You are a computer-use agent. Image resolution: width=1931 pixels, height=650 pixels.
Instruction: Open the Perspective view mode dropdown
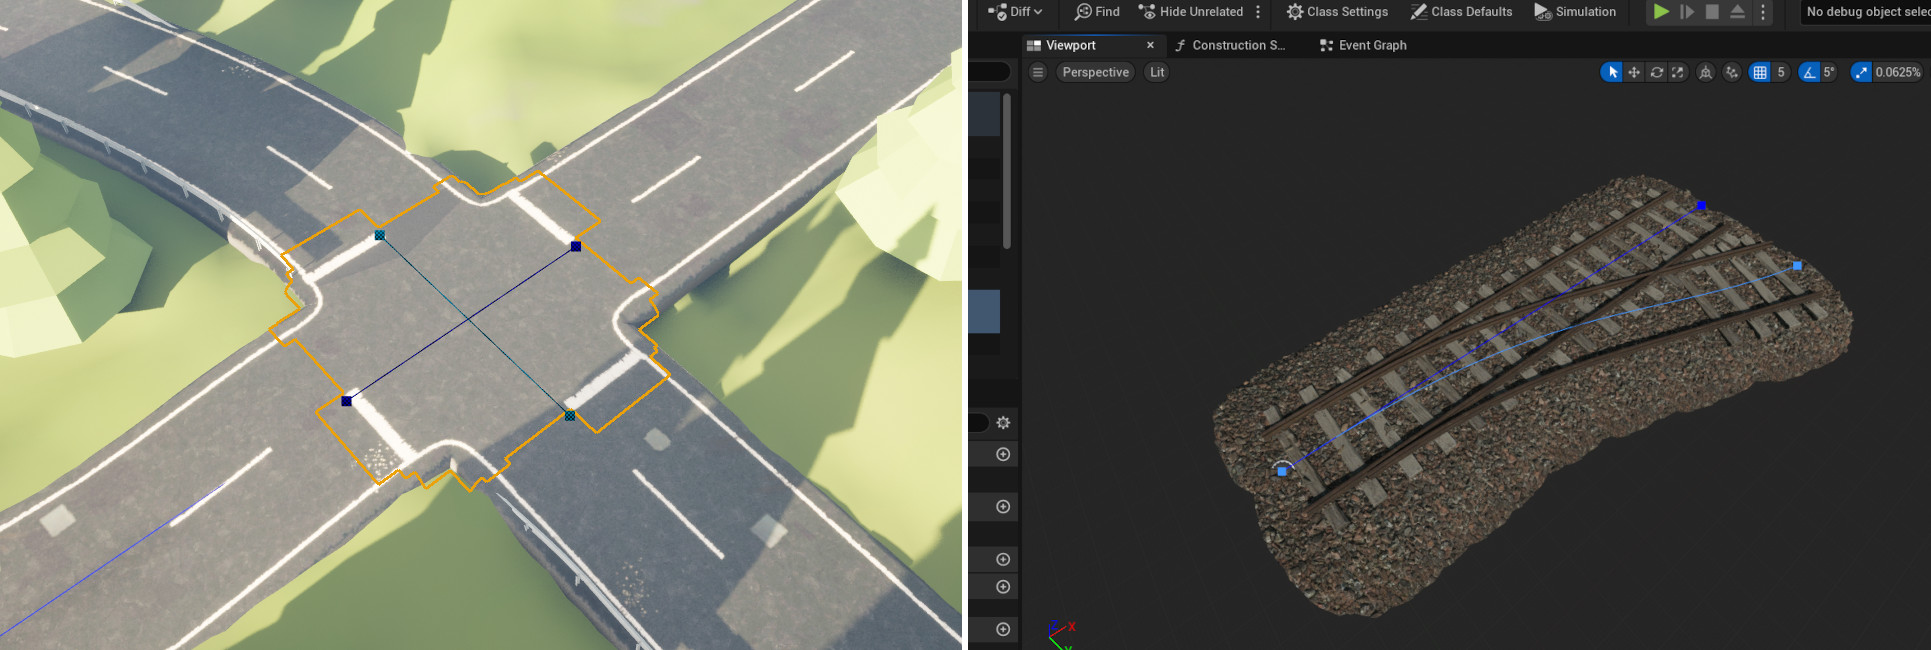point(1095,72)
